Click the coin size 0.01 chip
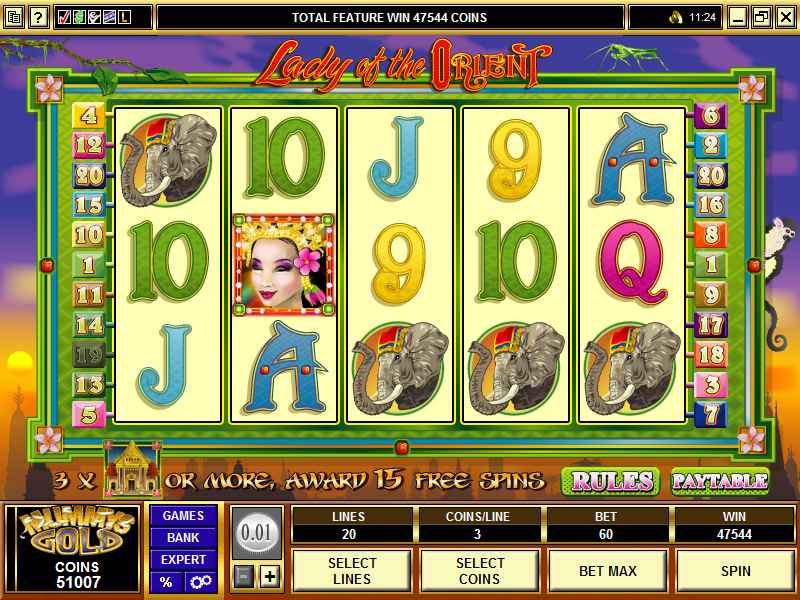Viewport: 800px width, 600px height. (x=256, y=533)
